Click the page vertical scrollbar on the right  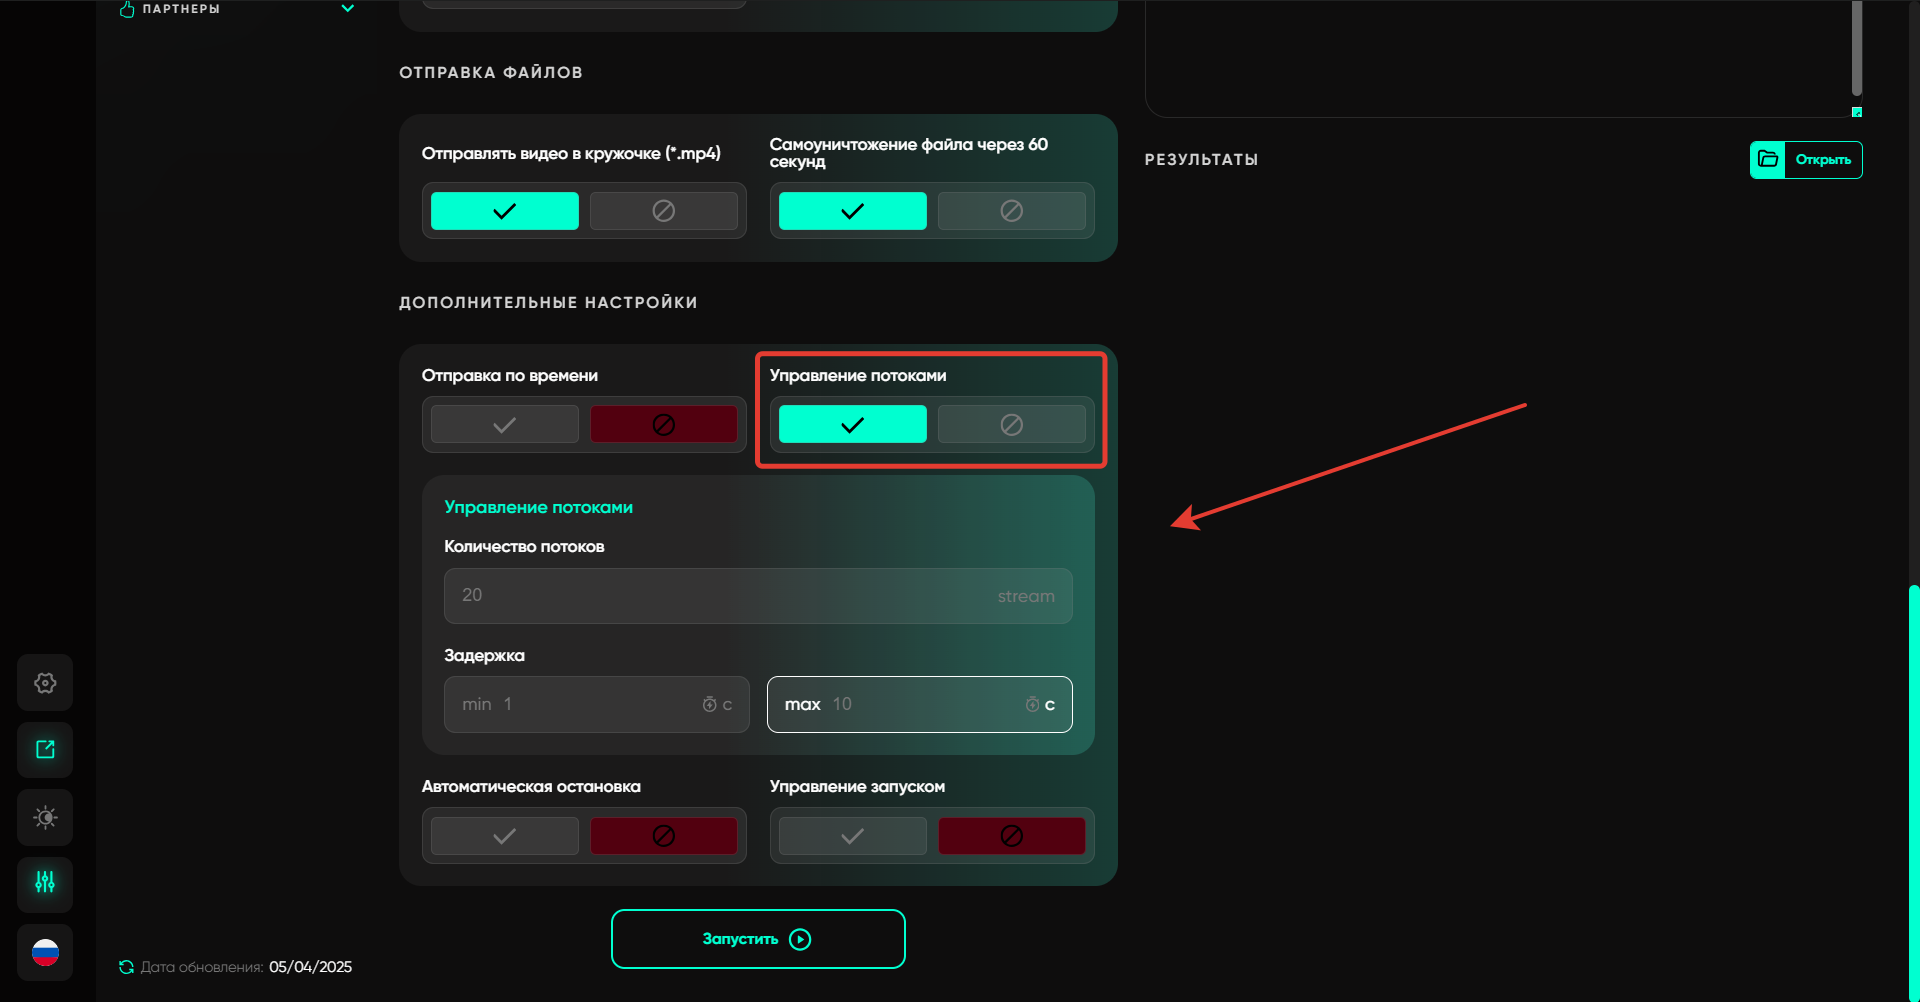[1914, 790]
